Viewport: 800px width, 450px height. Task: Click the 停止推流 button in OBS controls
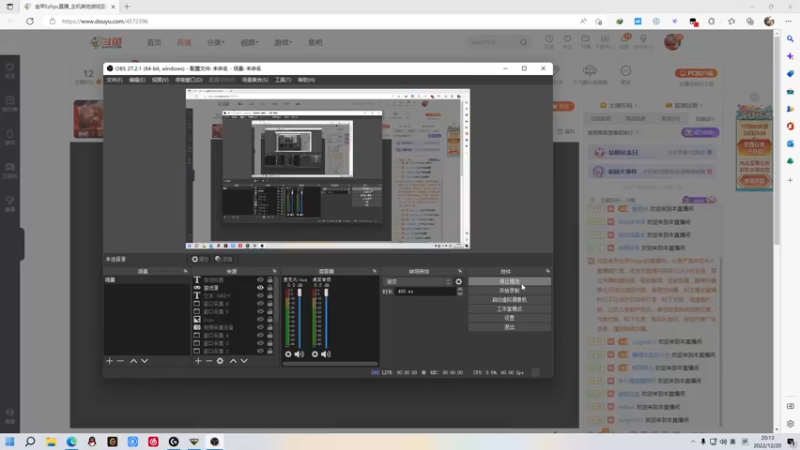pos(509,282)
